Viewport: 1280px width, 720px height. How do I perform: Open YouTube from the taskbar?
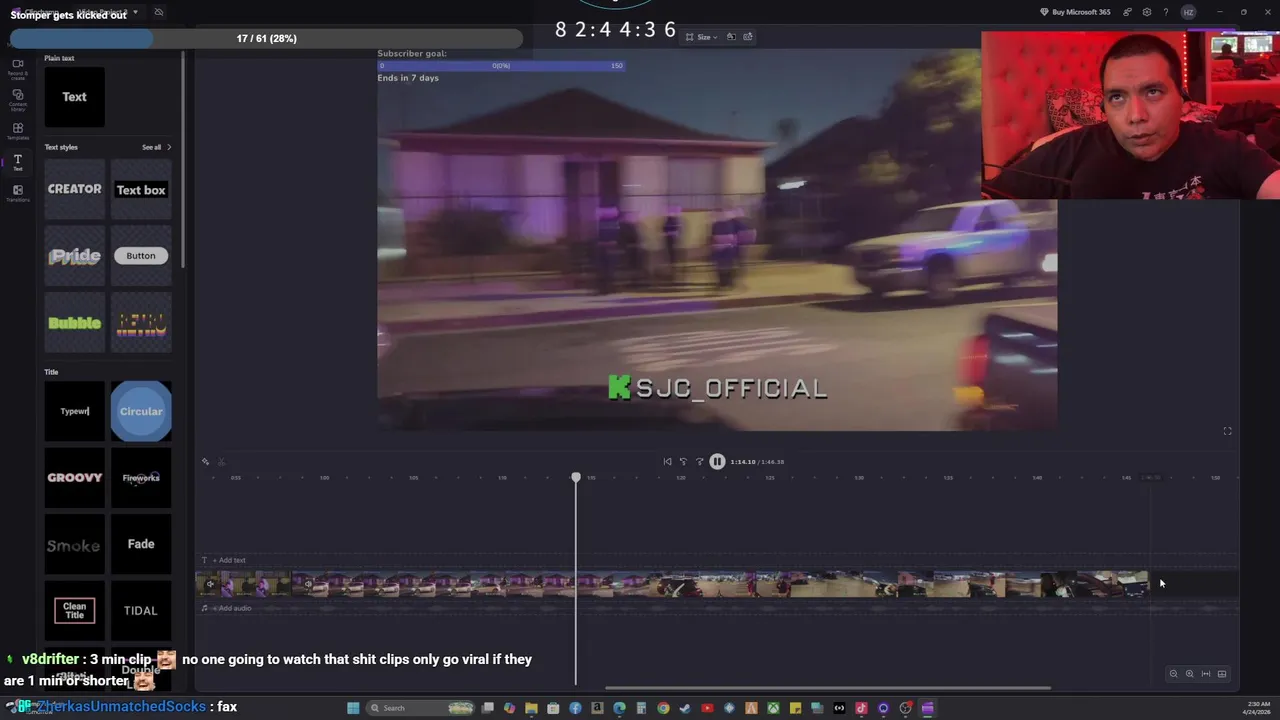[707, 708]
